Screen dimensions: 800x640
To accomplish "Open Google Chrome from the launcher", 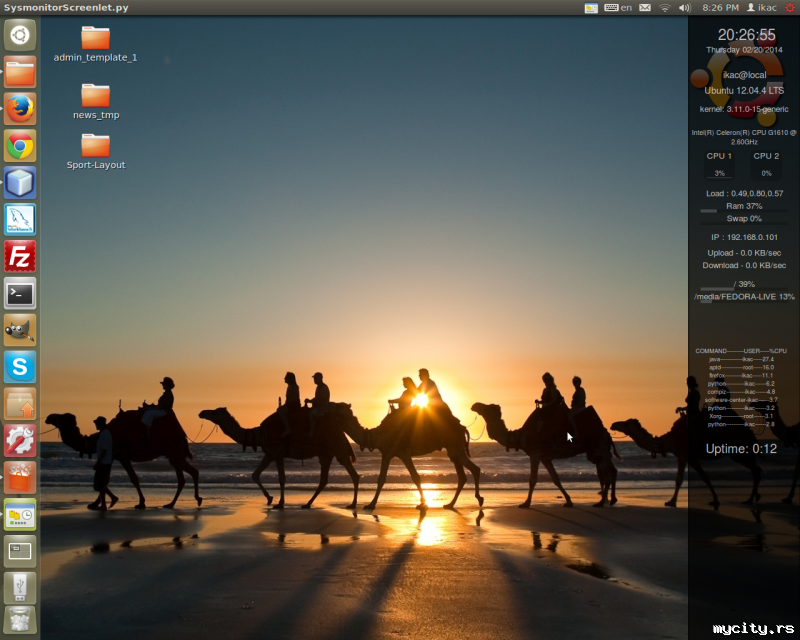I will coord(20,146).
